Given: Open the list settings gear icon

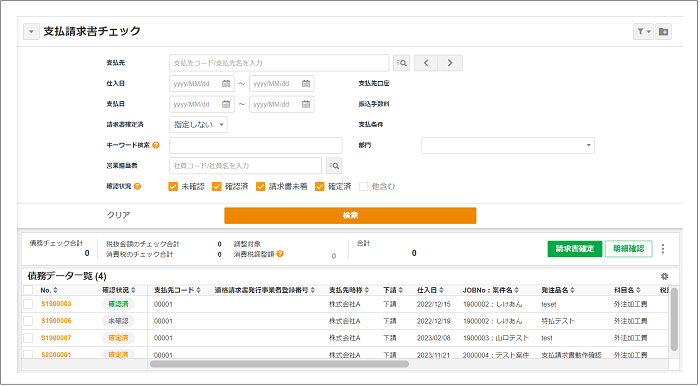Looking at the screenshot, I should tap(664, 276).
